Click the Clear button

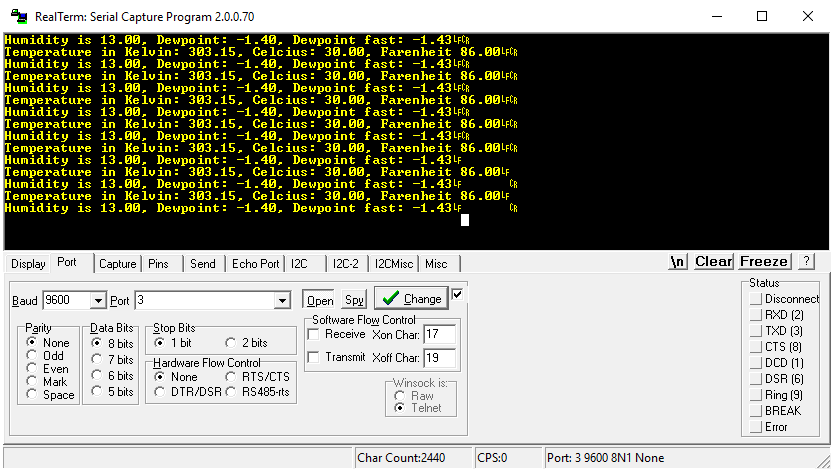click(x=713, y=262)
